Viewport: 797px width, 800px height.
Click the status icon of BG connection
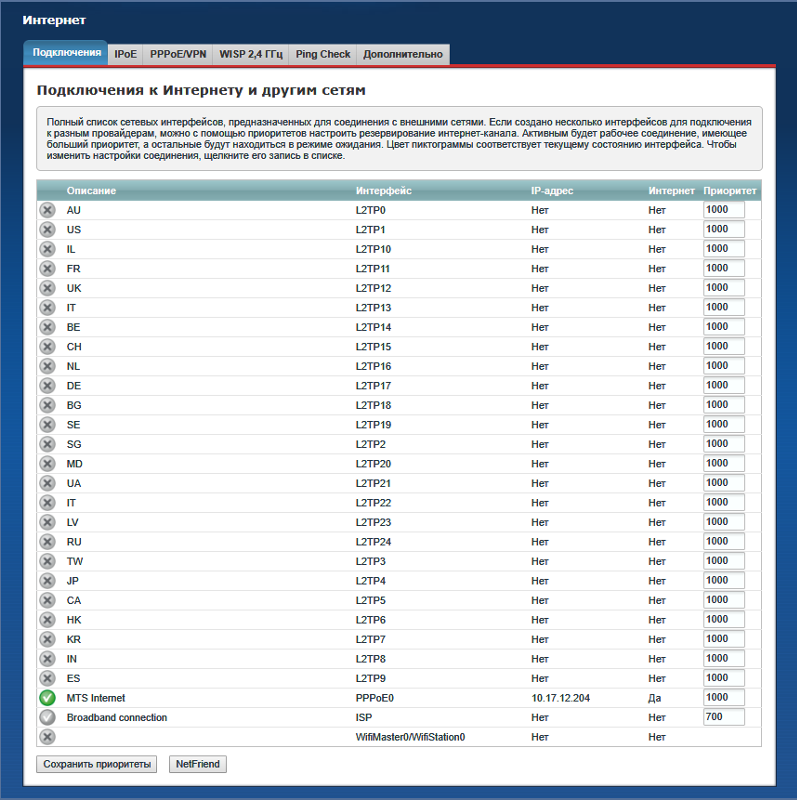coord(47,405)
